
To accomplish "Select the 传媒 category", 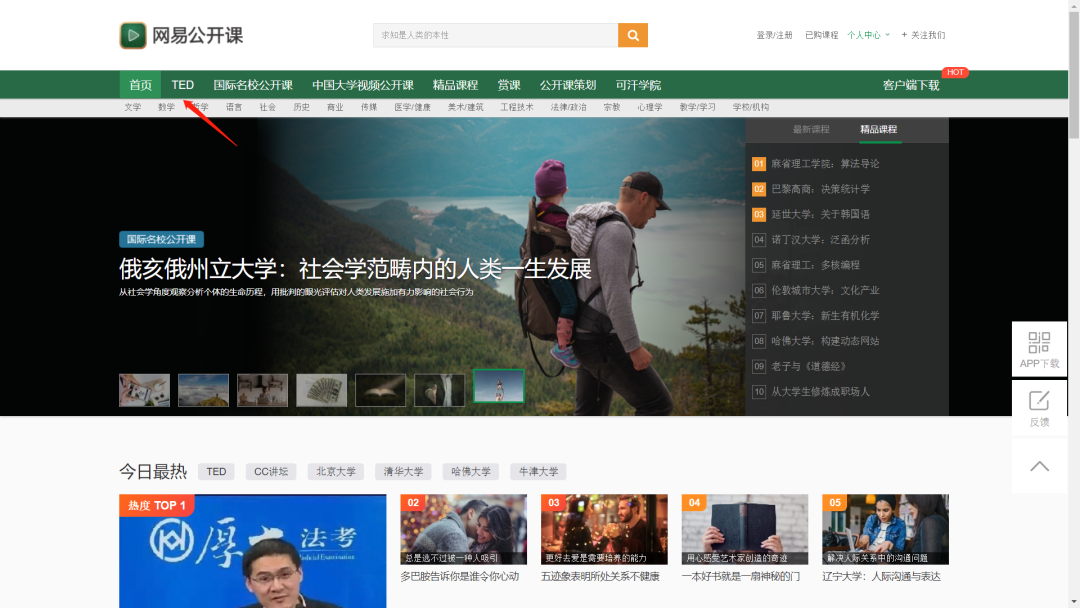I will (x=369, y=107).
